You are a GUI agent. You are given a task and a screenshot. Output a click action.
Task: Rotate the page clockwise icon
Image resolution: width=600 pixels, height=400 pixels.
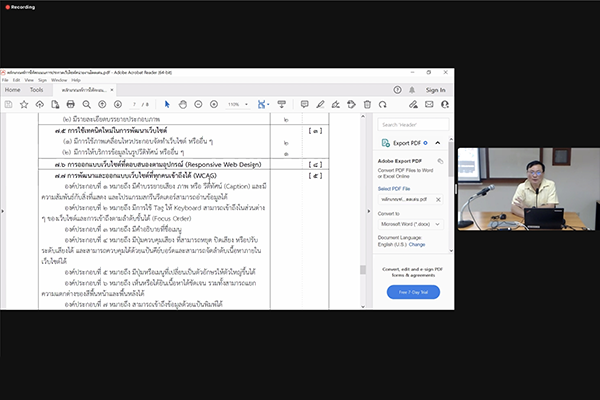383,104
